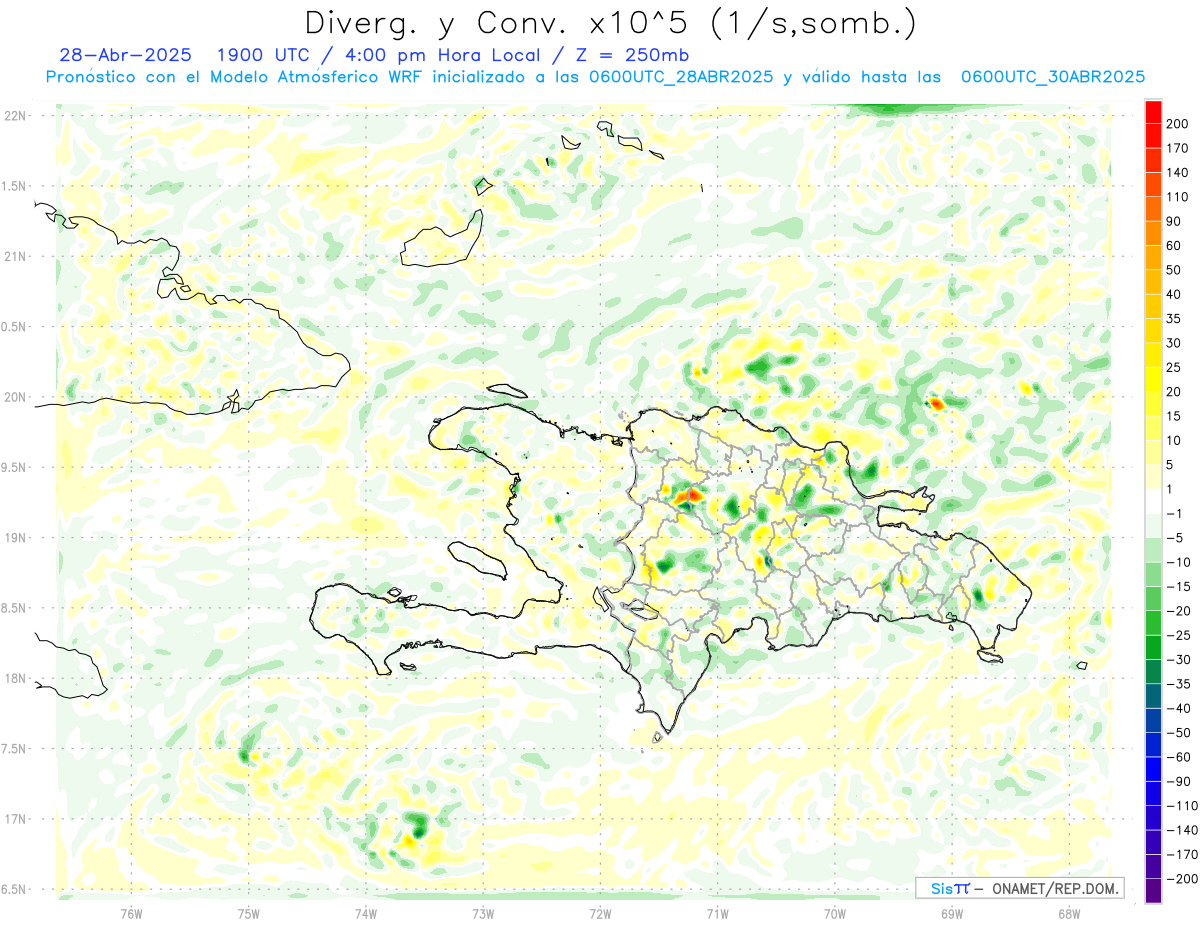
Task: Click the title 'Diverg. y Conv. x10^5 (1/s,somb.)'
Action: click(x=610, y=23)
